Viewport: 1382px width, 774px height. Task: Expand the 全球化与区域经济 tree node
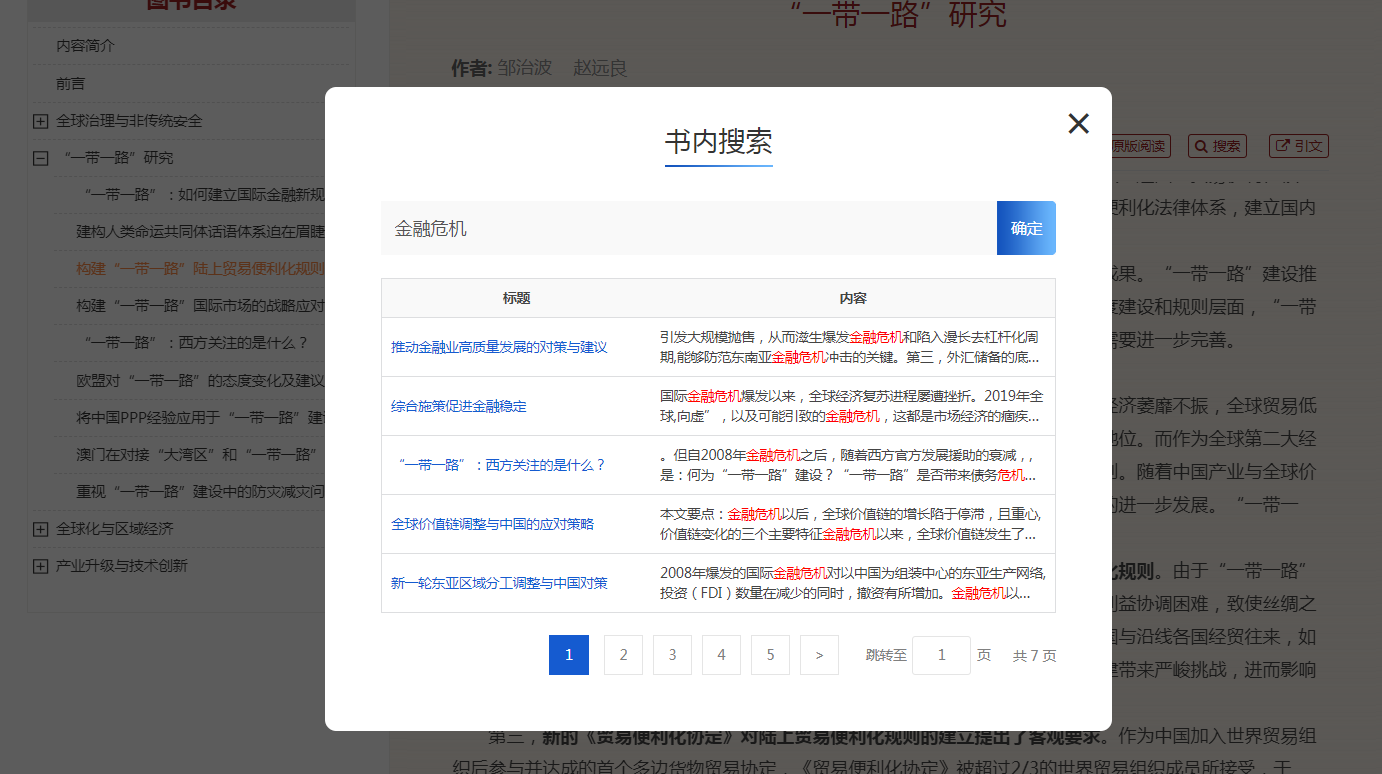[x=41, y=529]
